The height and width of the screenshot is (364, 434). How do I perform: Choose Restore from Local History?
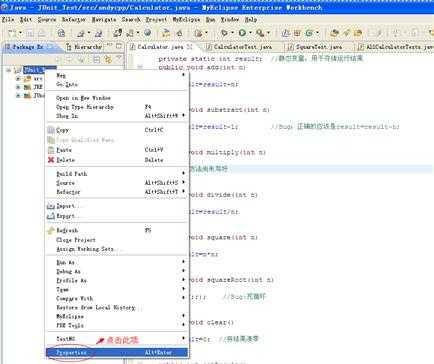117,307
